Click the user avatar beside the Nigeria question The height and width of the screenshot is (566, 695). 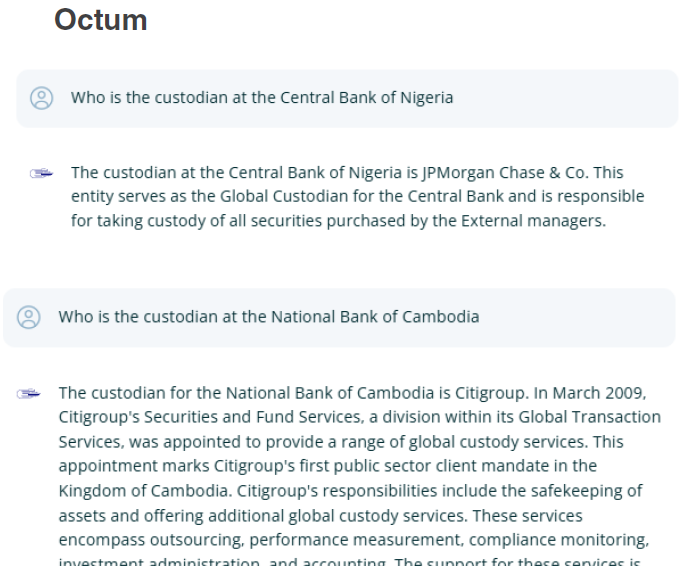tap(42, 98)
